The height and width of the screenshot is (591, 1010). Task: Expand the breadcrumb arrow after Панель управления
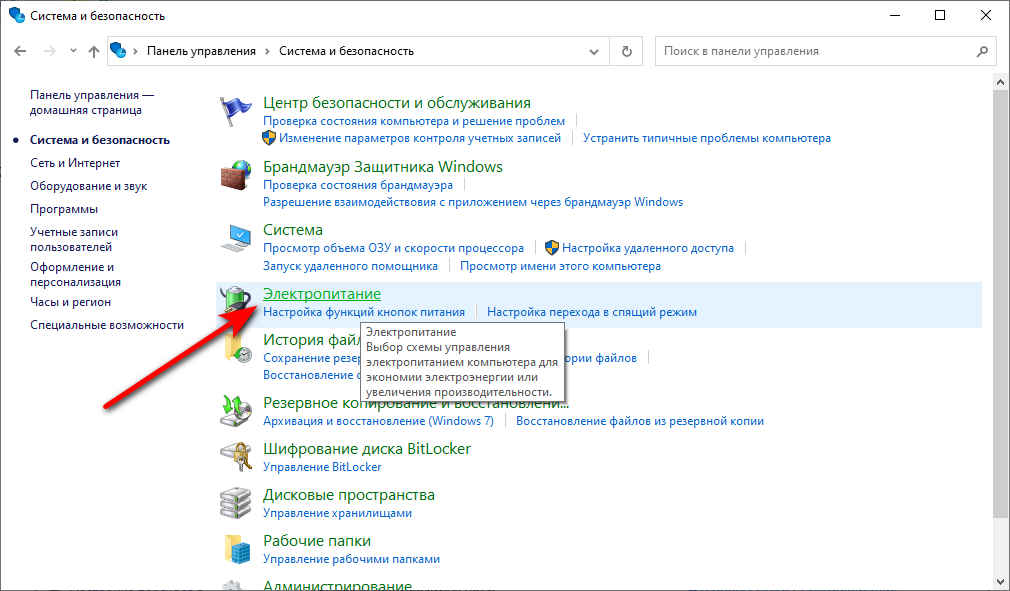267,51
